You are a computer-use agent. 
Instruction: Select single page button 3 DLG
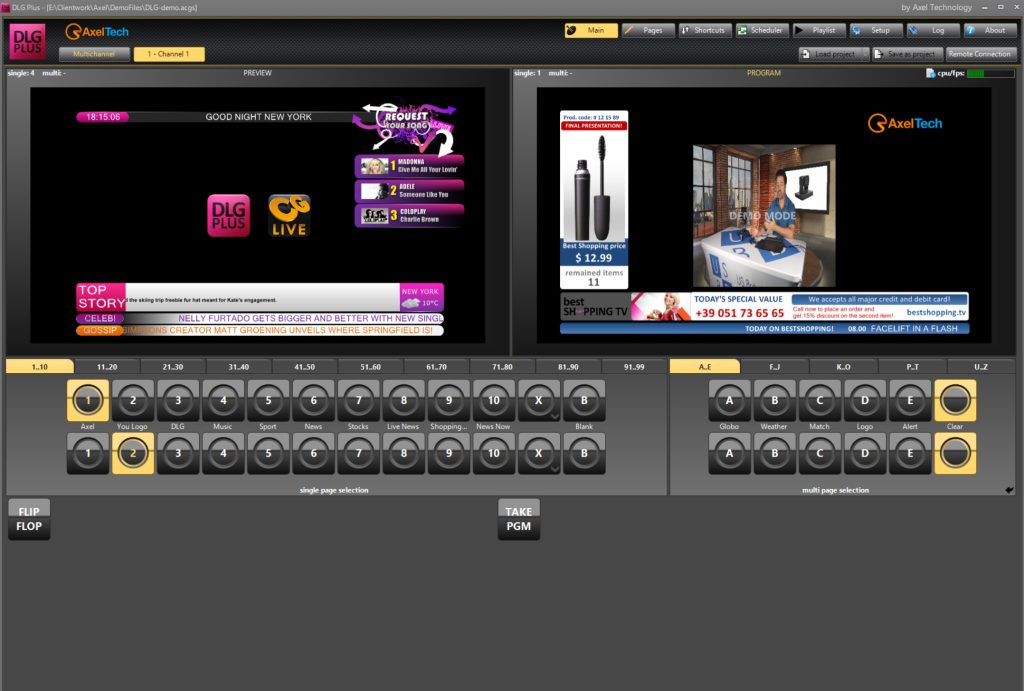coord(178,400)
